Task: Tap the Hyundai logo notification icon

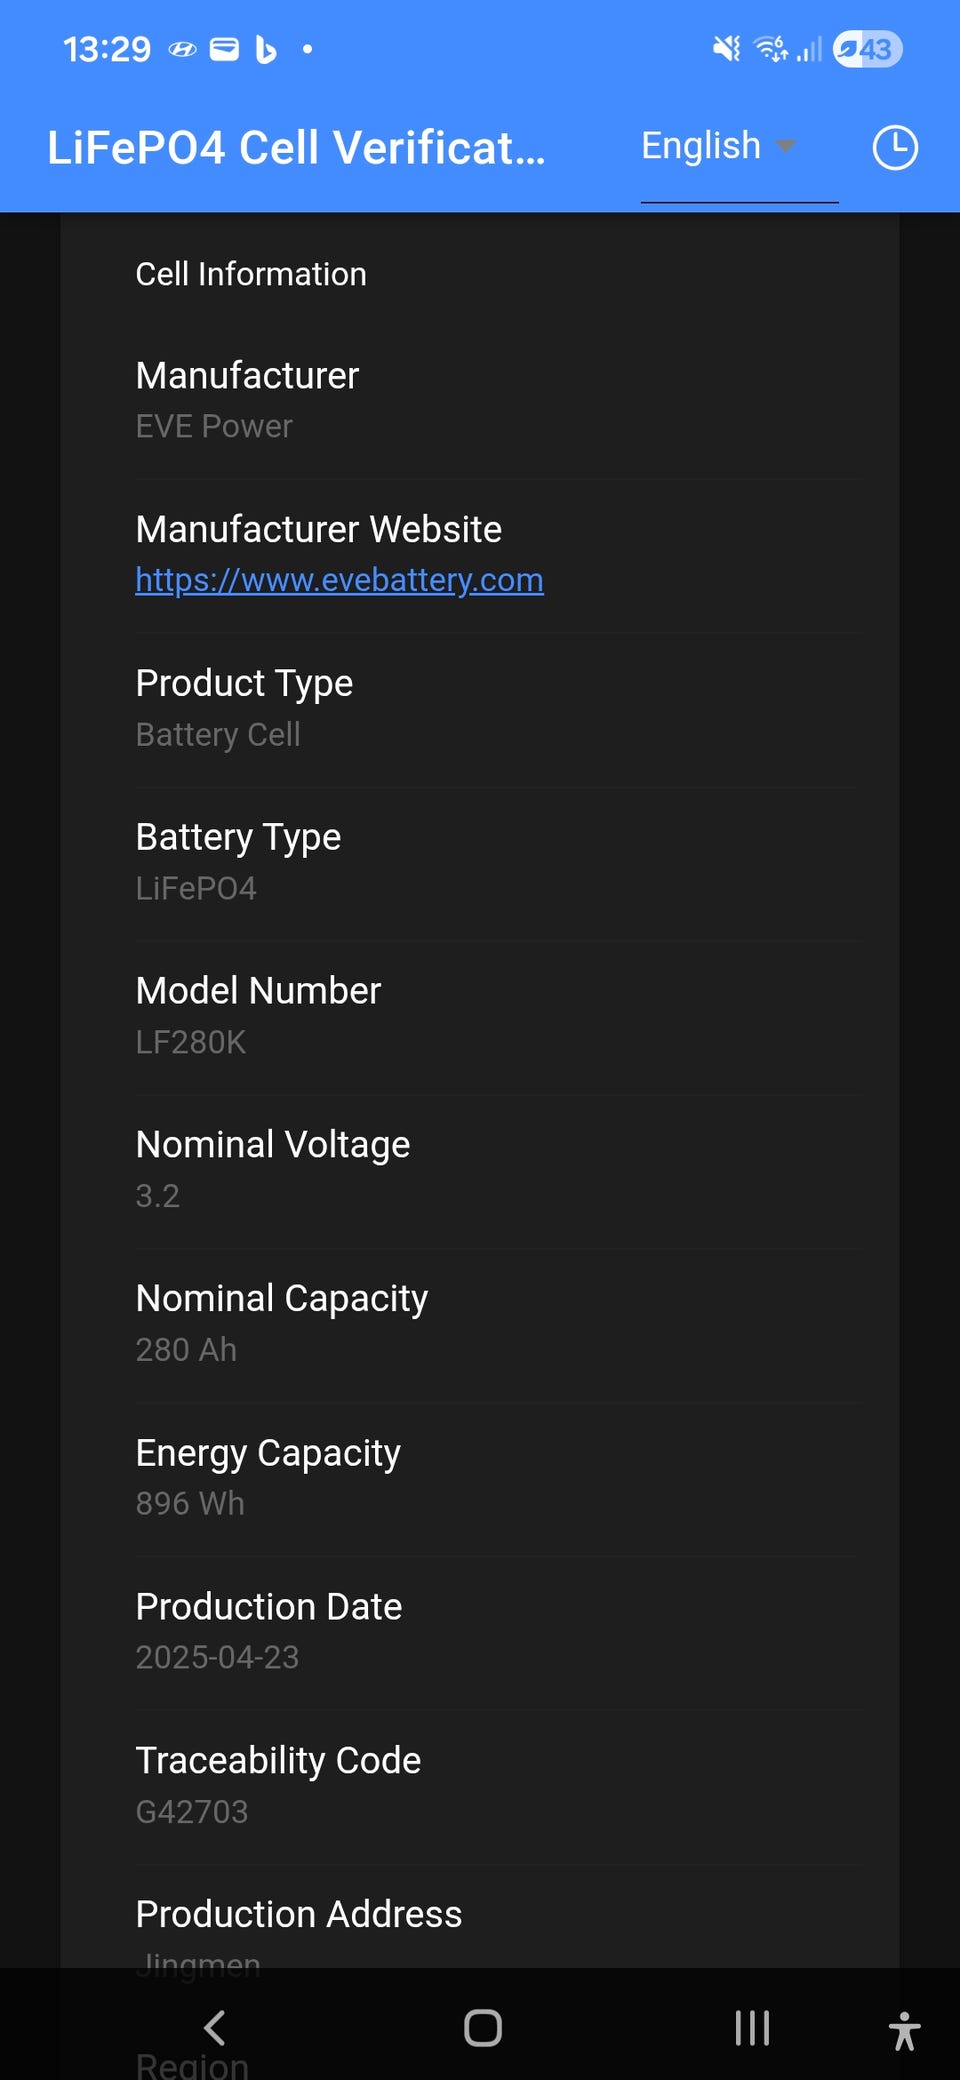Action: (182, 49)
